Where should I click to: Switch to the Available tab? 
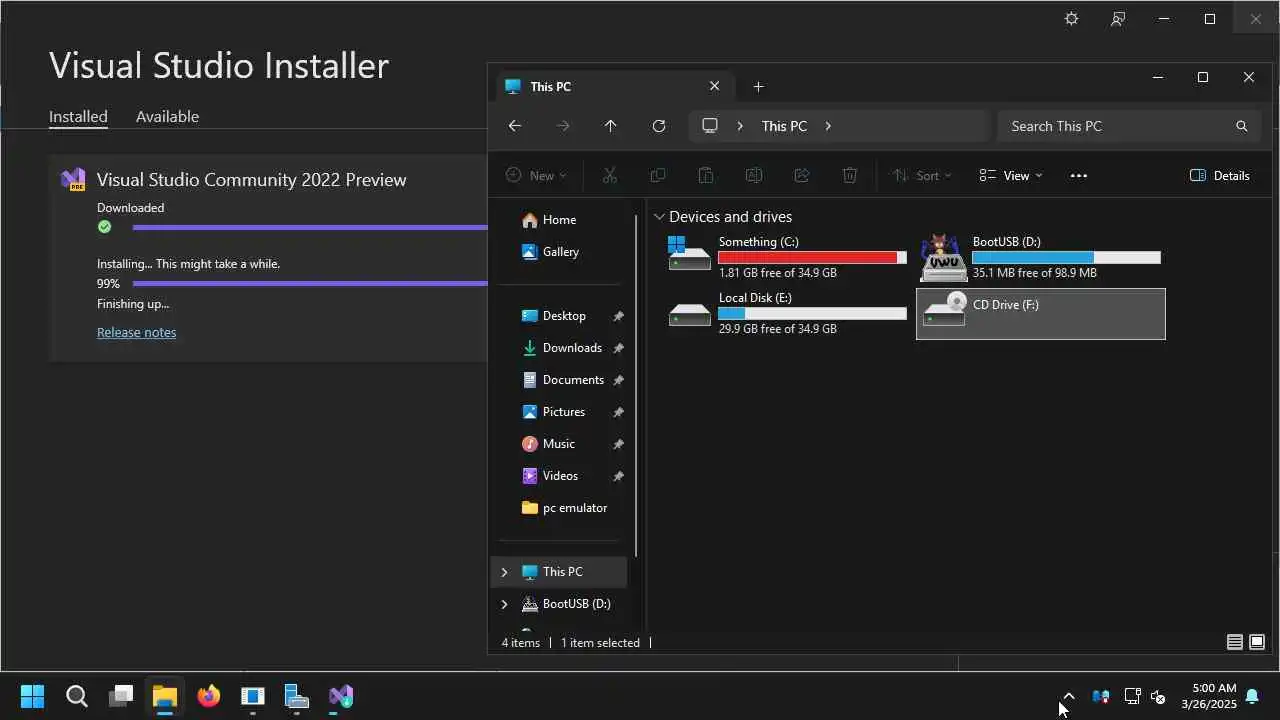click(x=167, y=116)
